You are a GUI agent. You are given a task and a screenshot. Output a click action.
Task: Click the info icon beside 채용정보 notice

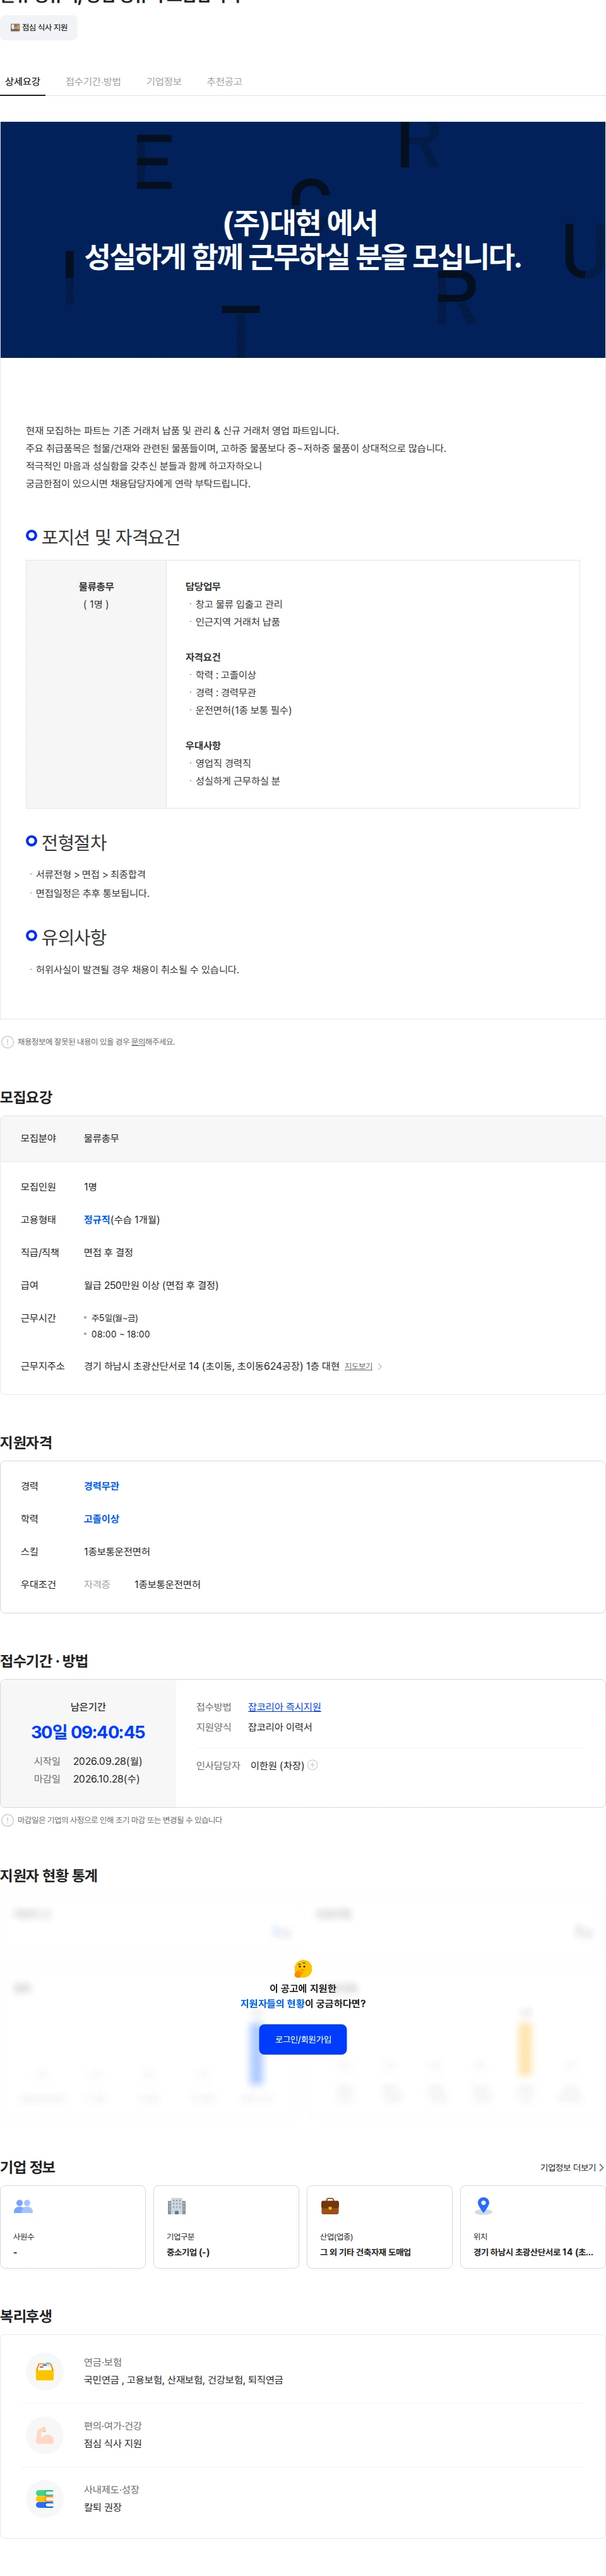coord(8,1042)
